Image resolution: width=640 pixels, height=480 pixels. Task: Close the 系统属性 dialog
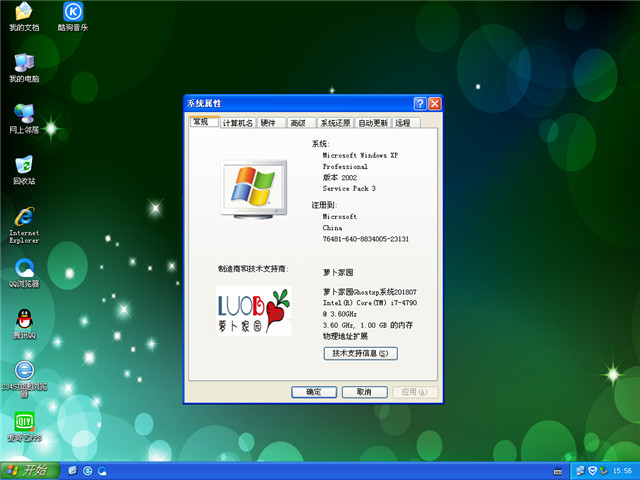coord(435,104)
